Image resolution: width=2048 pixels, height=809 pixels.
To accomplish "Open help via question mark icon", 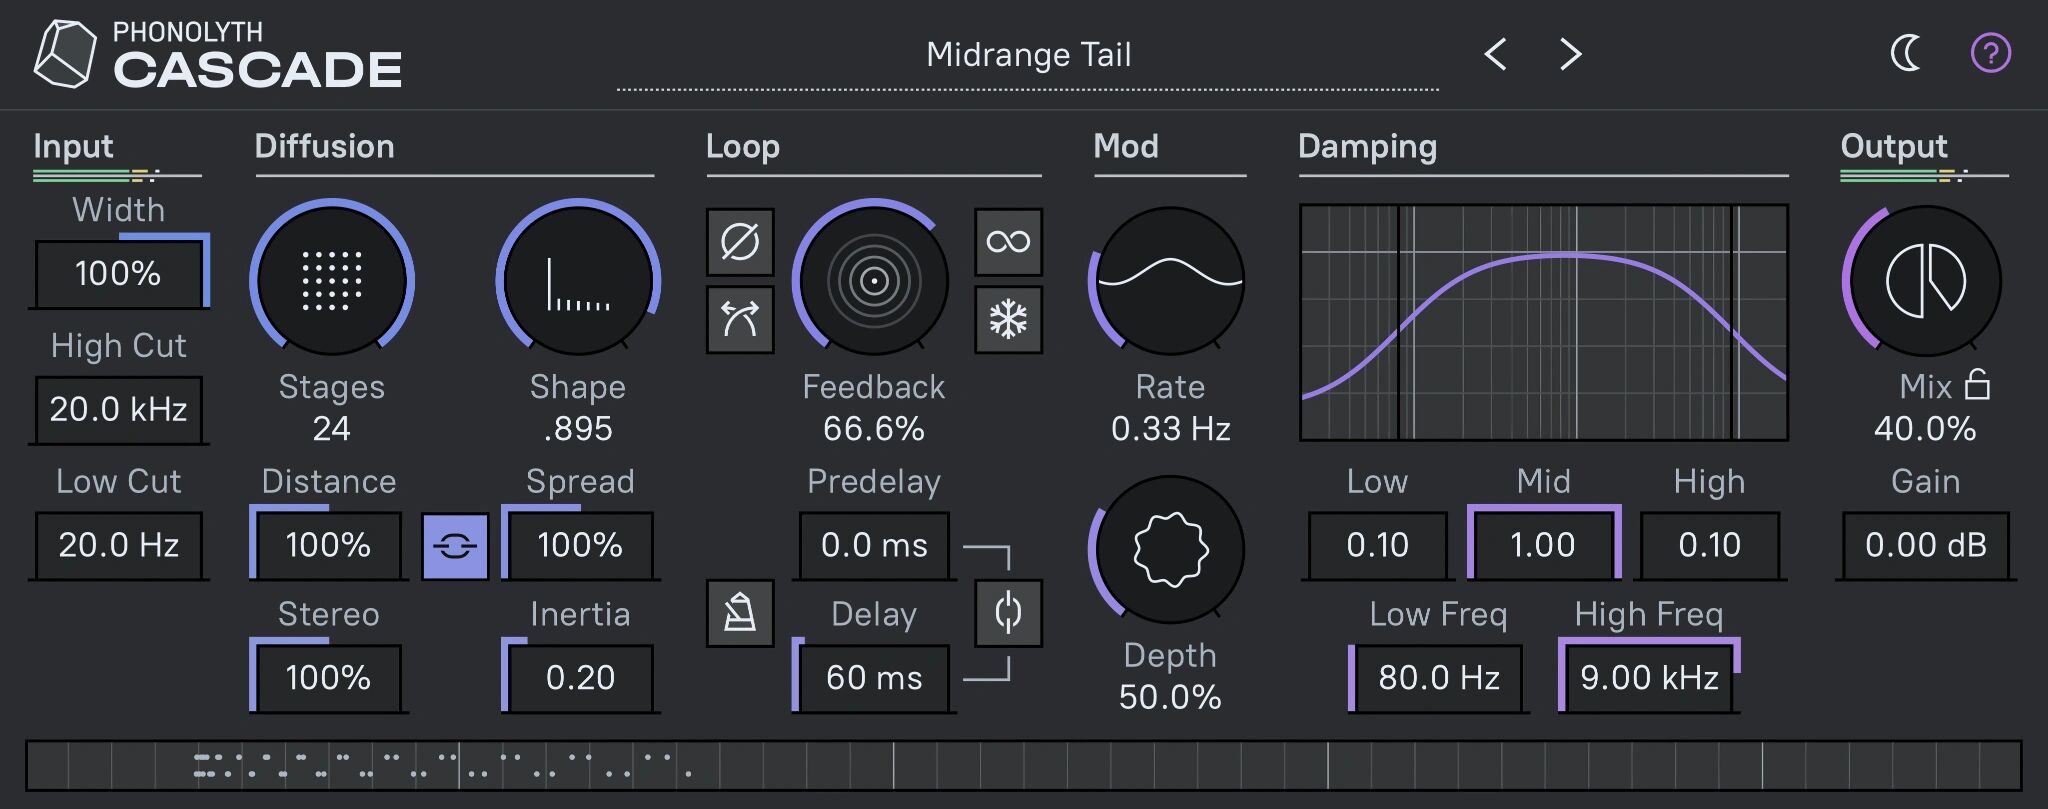I will coord(1990,53).
